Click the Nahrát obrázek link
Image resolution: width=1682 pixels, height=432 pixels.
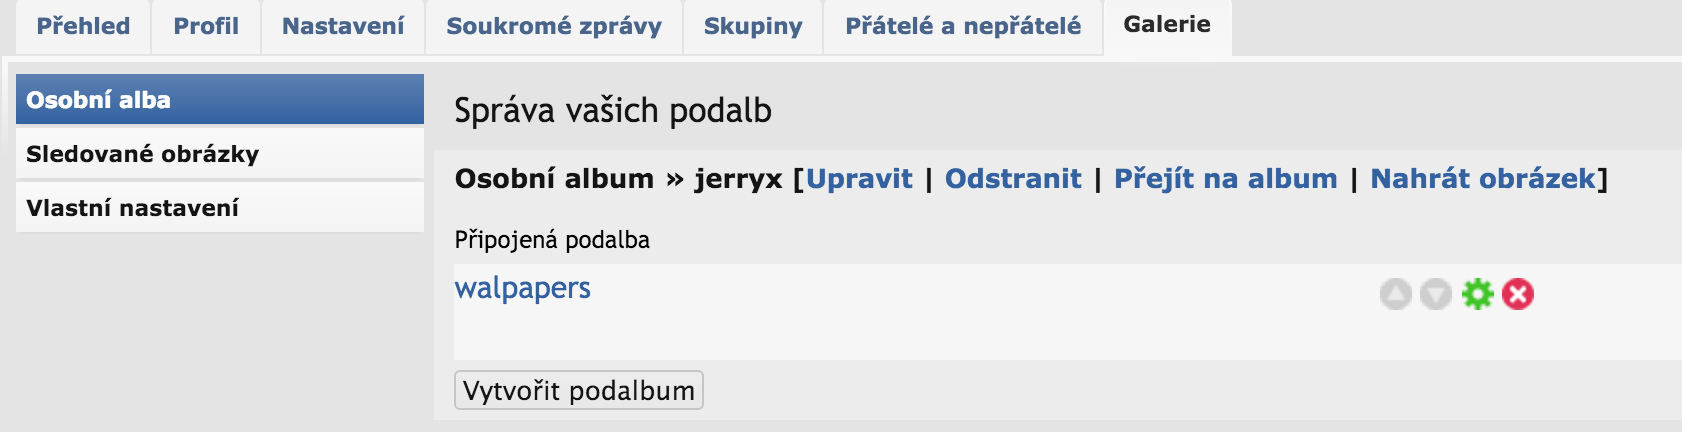(x=1483, y=179)
